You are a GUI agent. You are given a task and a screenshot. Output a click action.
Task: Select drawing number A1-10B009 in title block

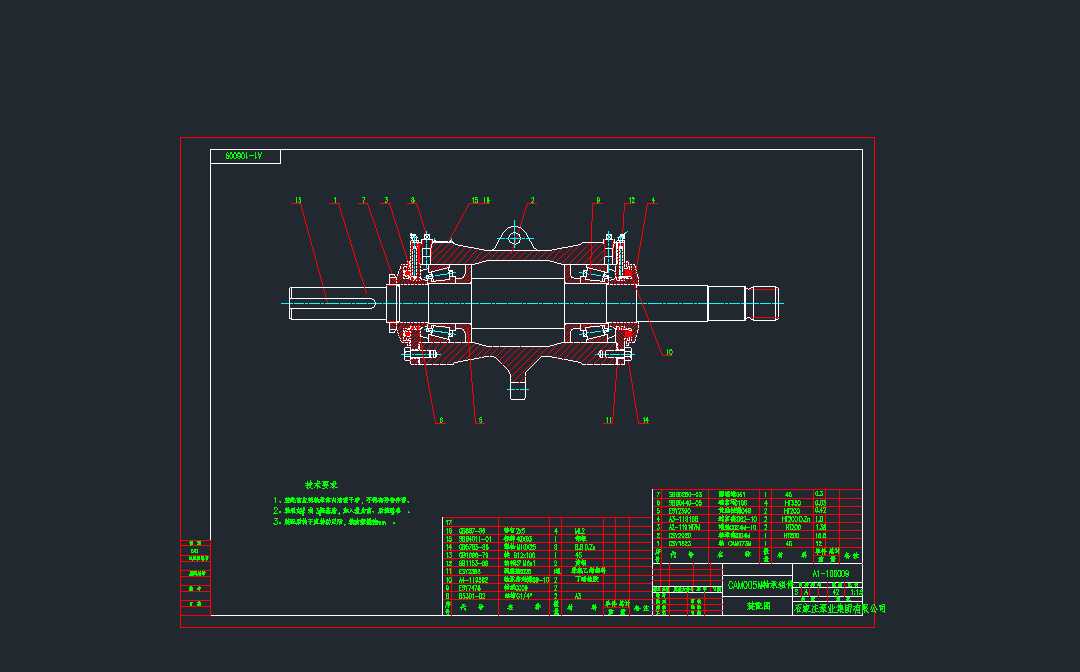pos(831,573)
